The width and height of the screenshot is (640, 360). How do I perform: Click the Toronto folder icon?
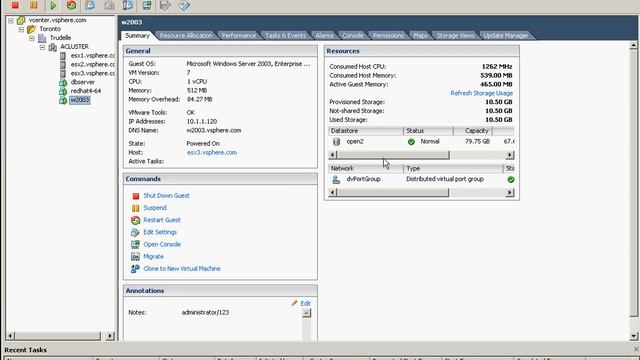(x=31, y=29)
